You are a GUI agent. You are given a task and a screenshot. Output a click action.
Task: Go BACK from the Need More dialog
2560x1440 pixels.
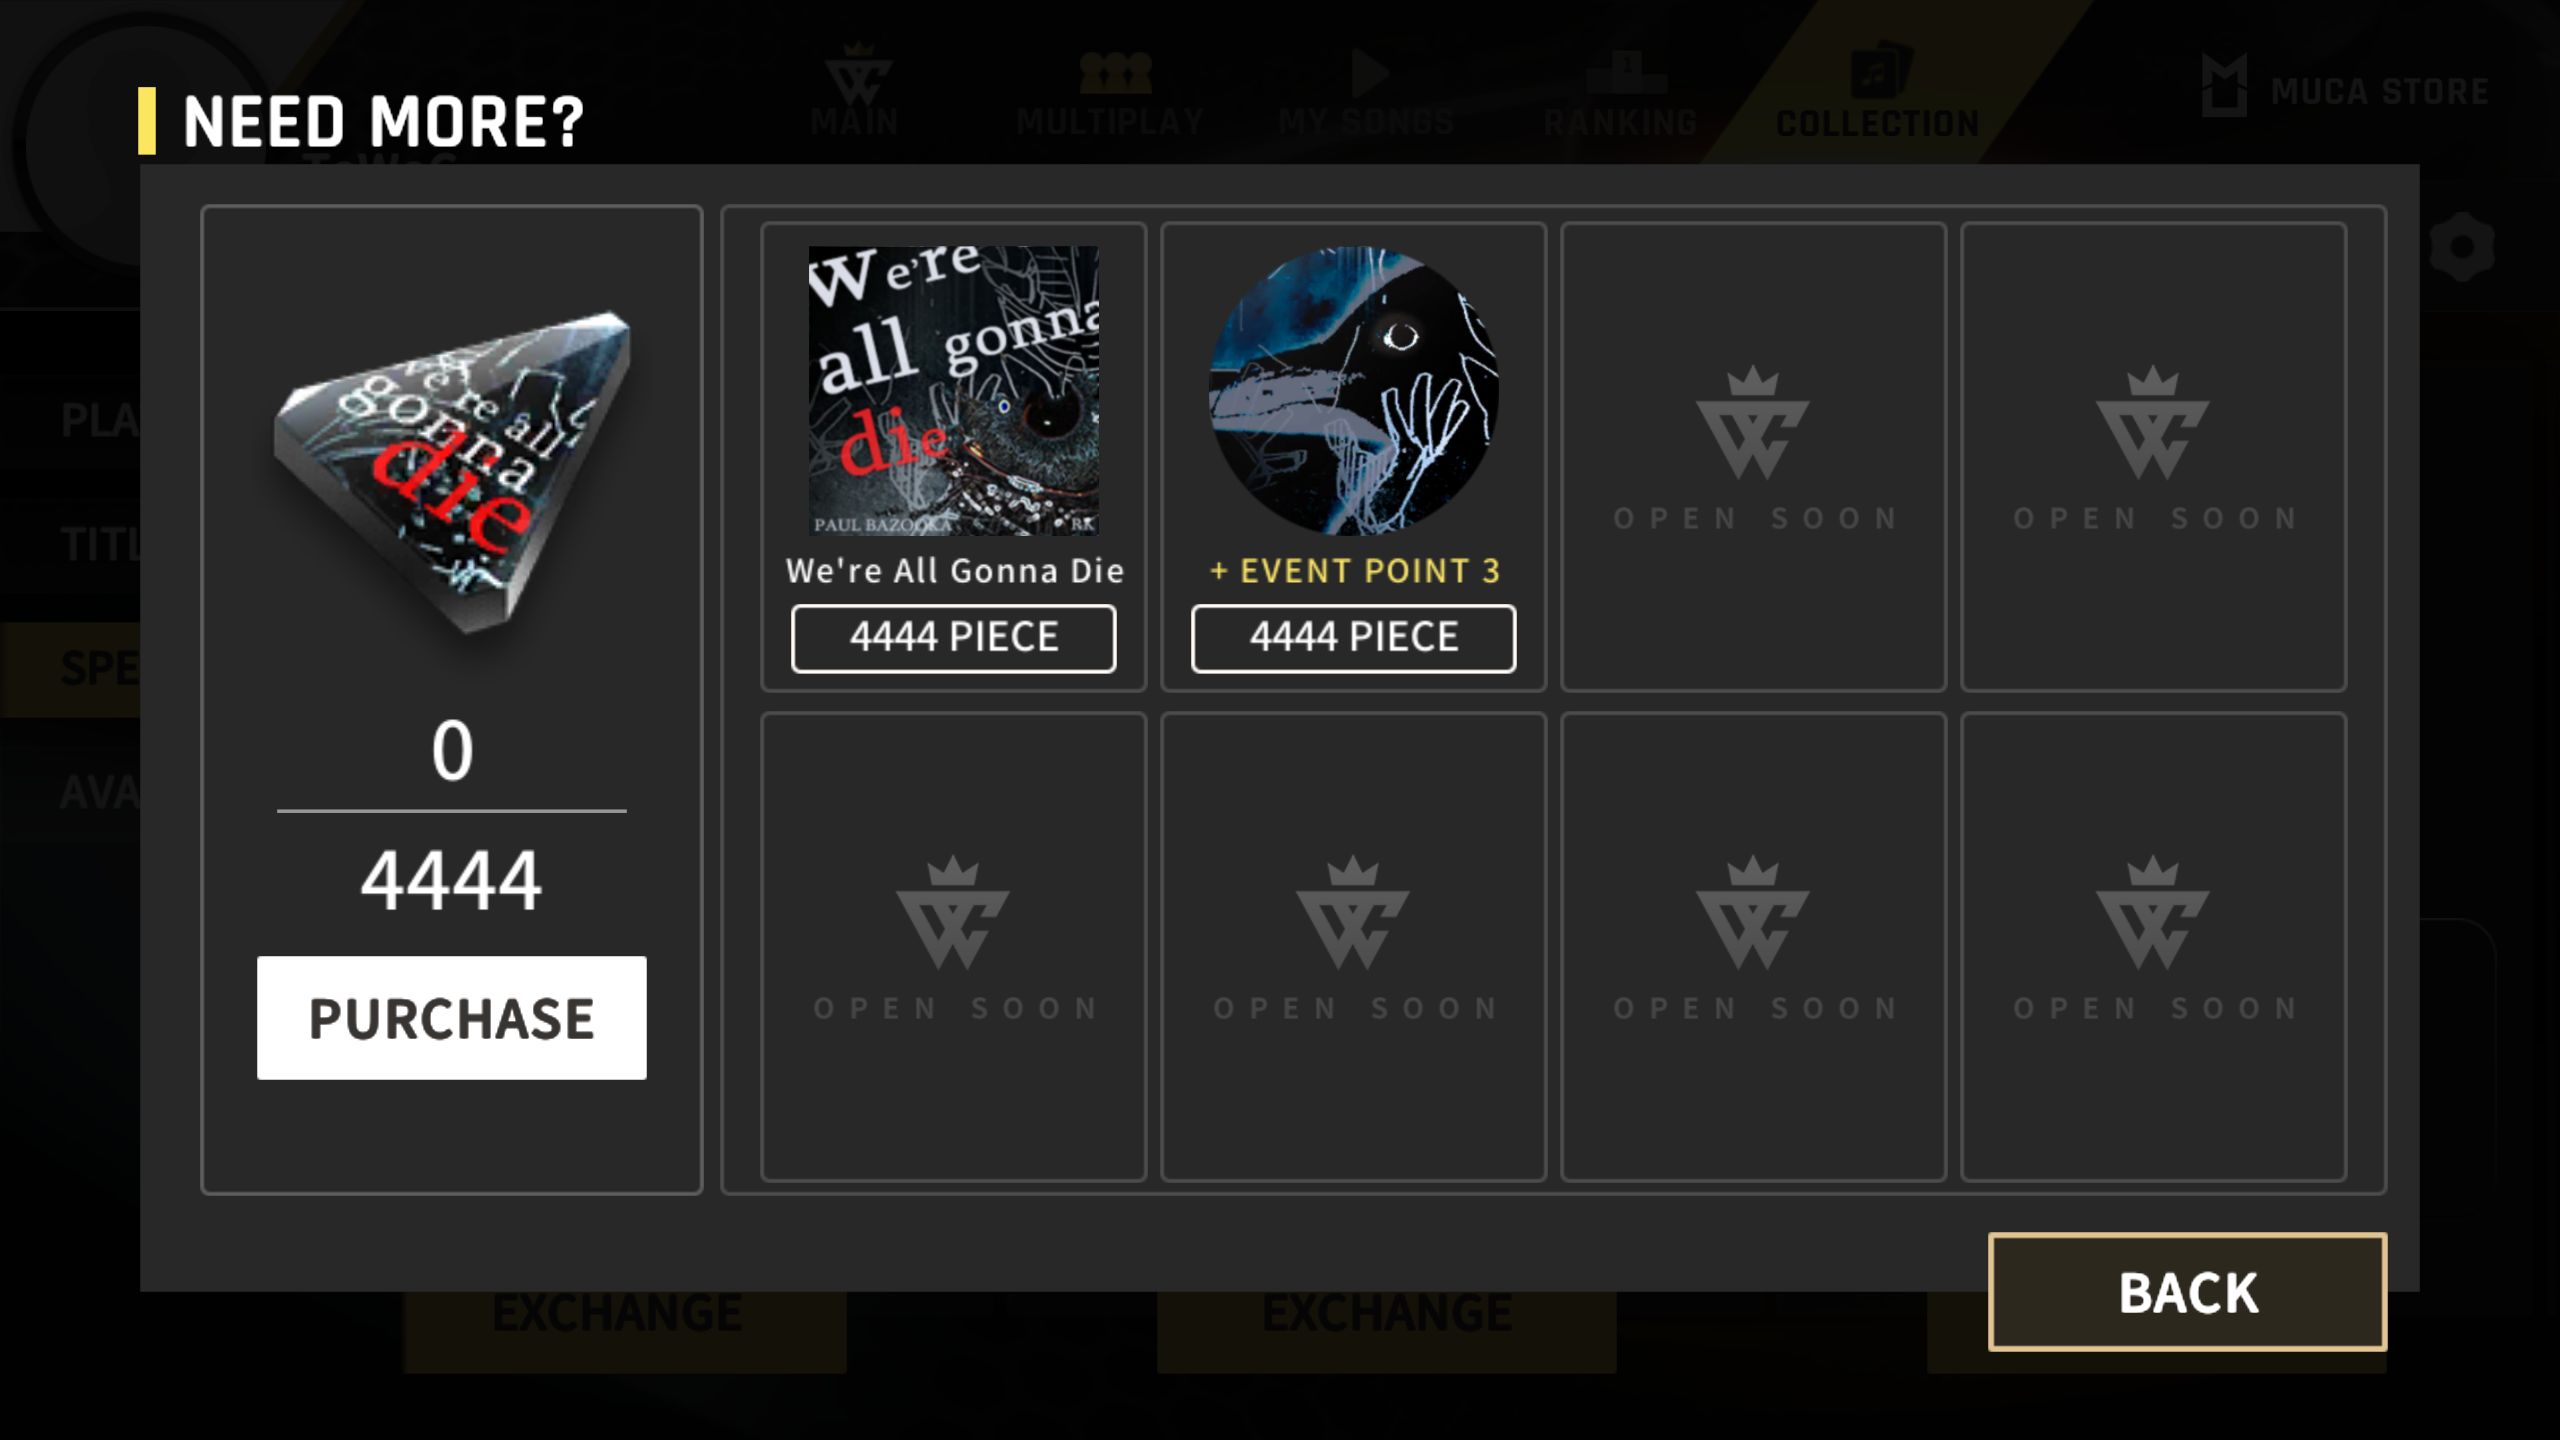click(2187, 1292)
